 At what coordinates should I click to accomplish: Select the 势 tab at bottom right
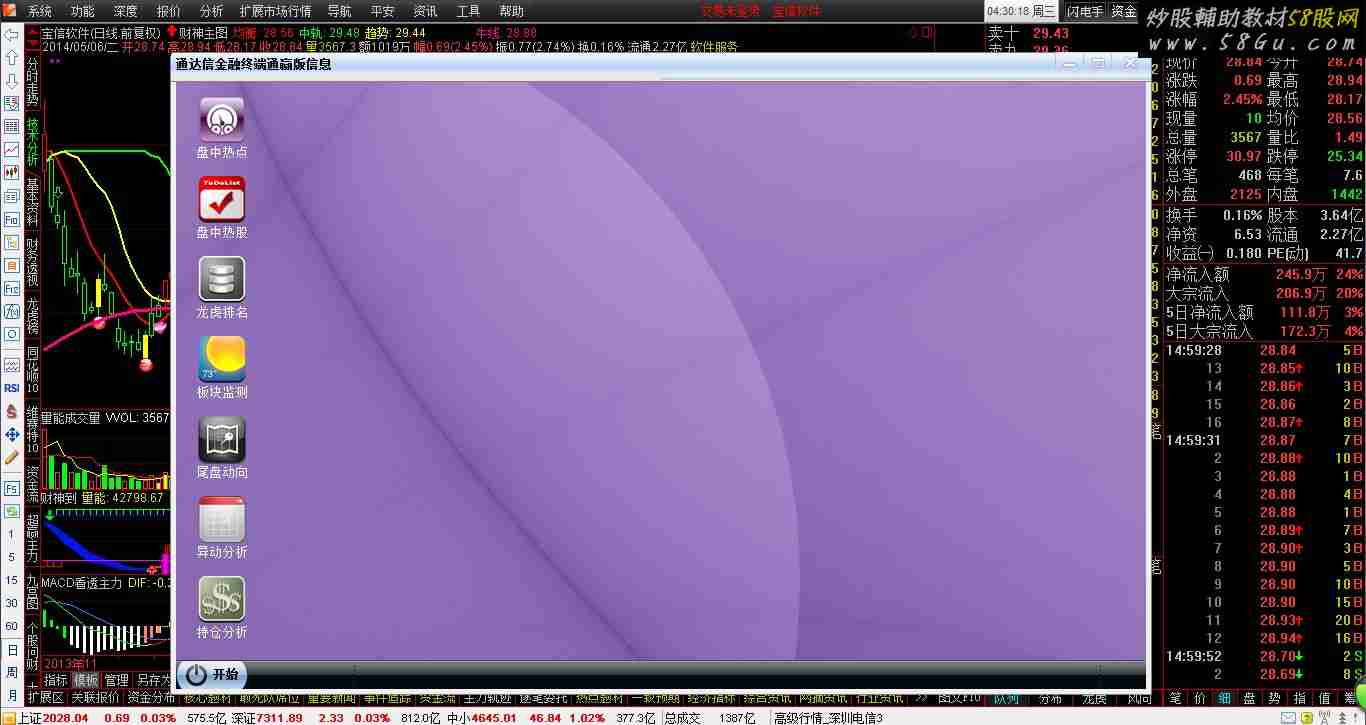coord(1275,698)
